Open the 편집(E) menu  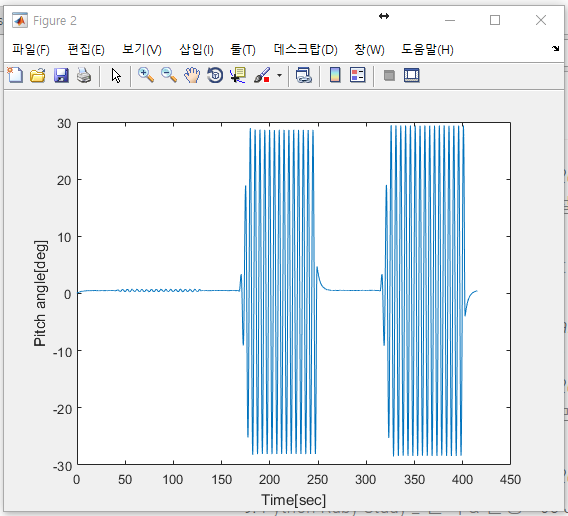(x=86, y=49)
